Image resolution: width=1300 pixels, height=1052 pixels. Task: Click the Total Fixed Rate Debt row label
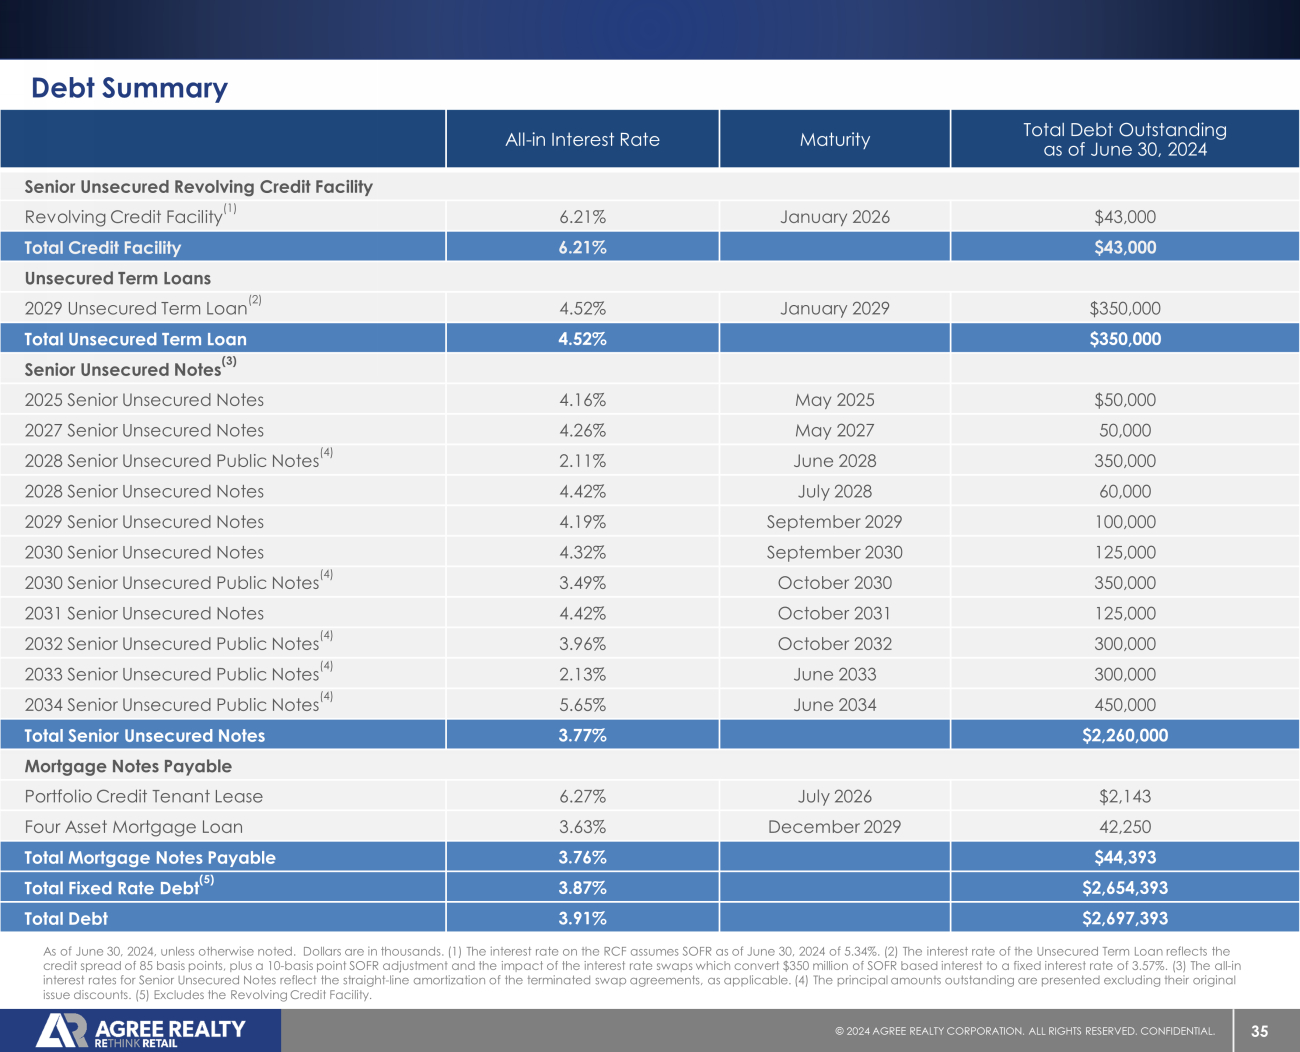point(111,888)
